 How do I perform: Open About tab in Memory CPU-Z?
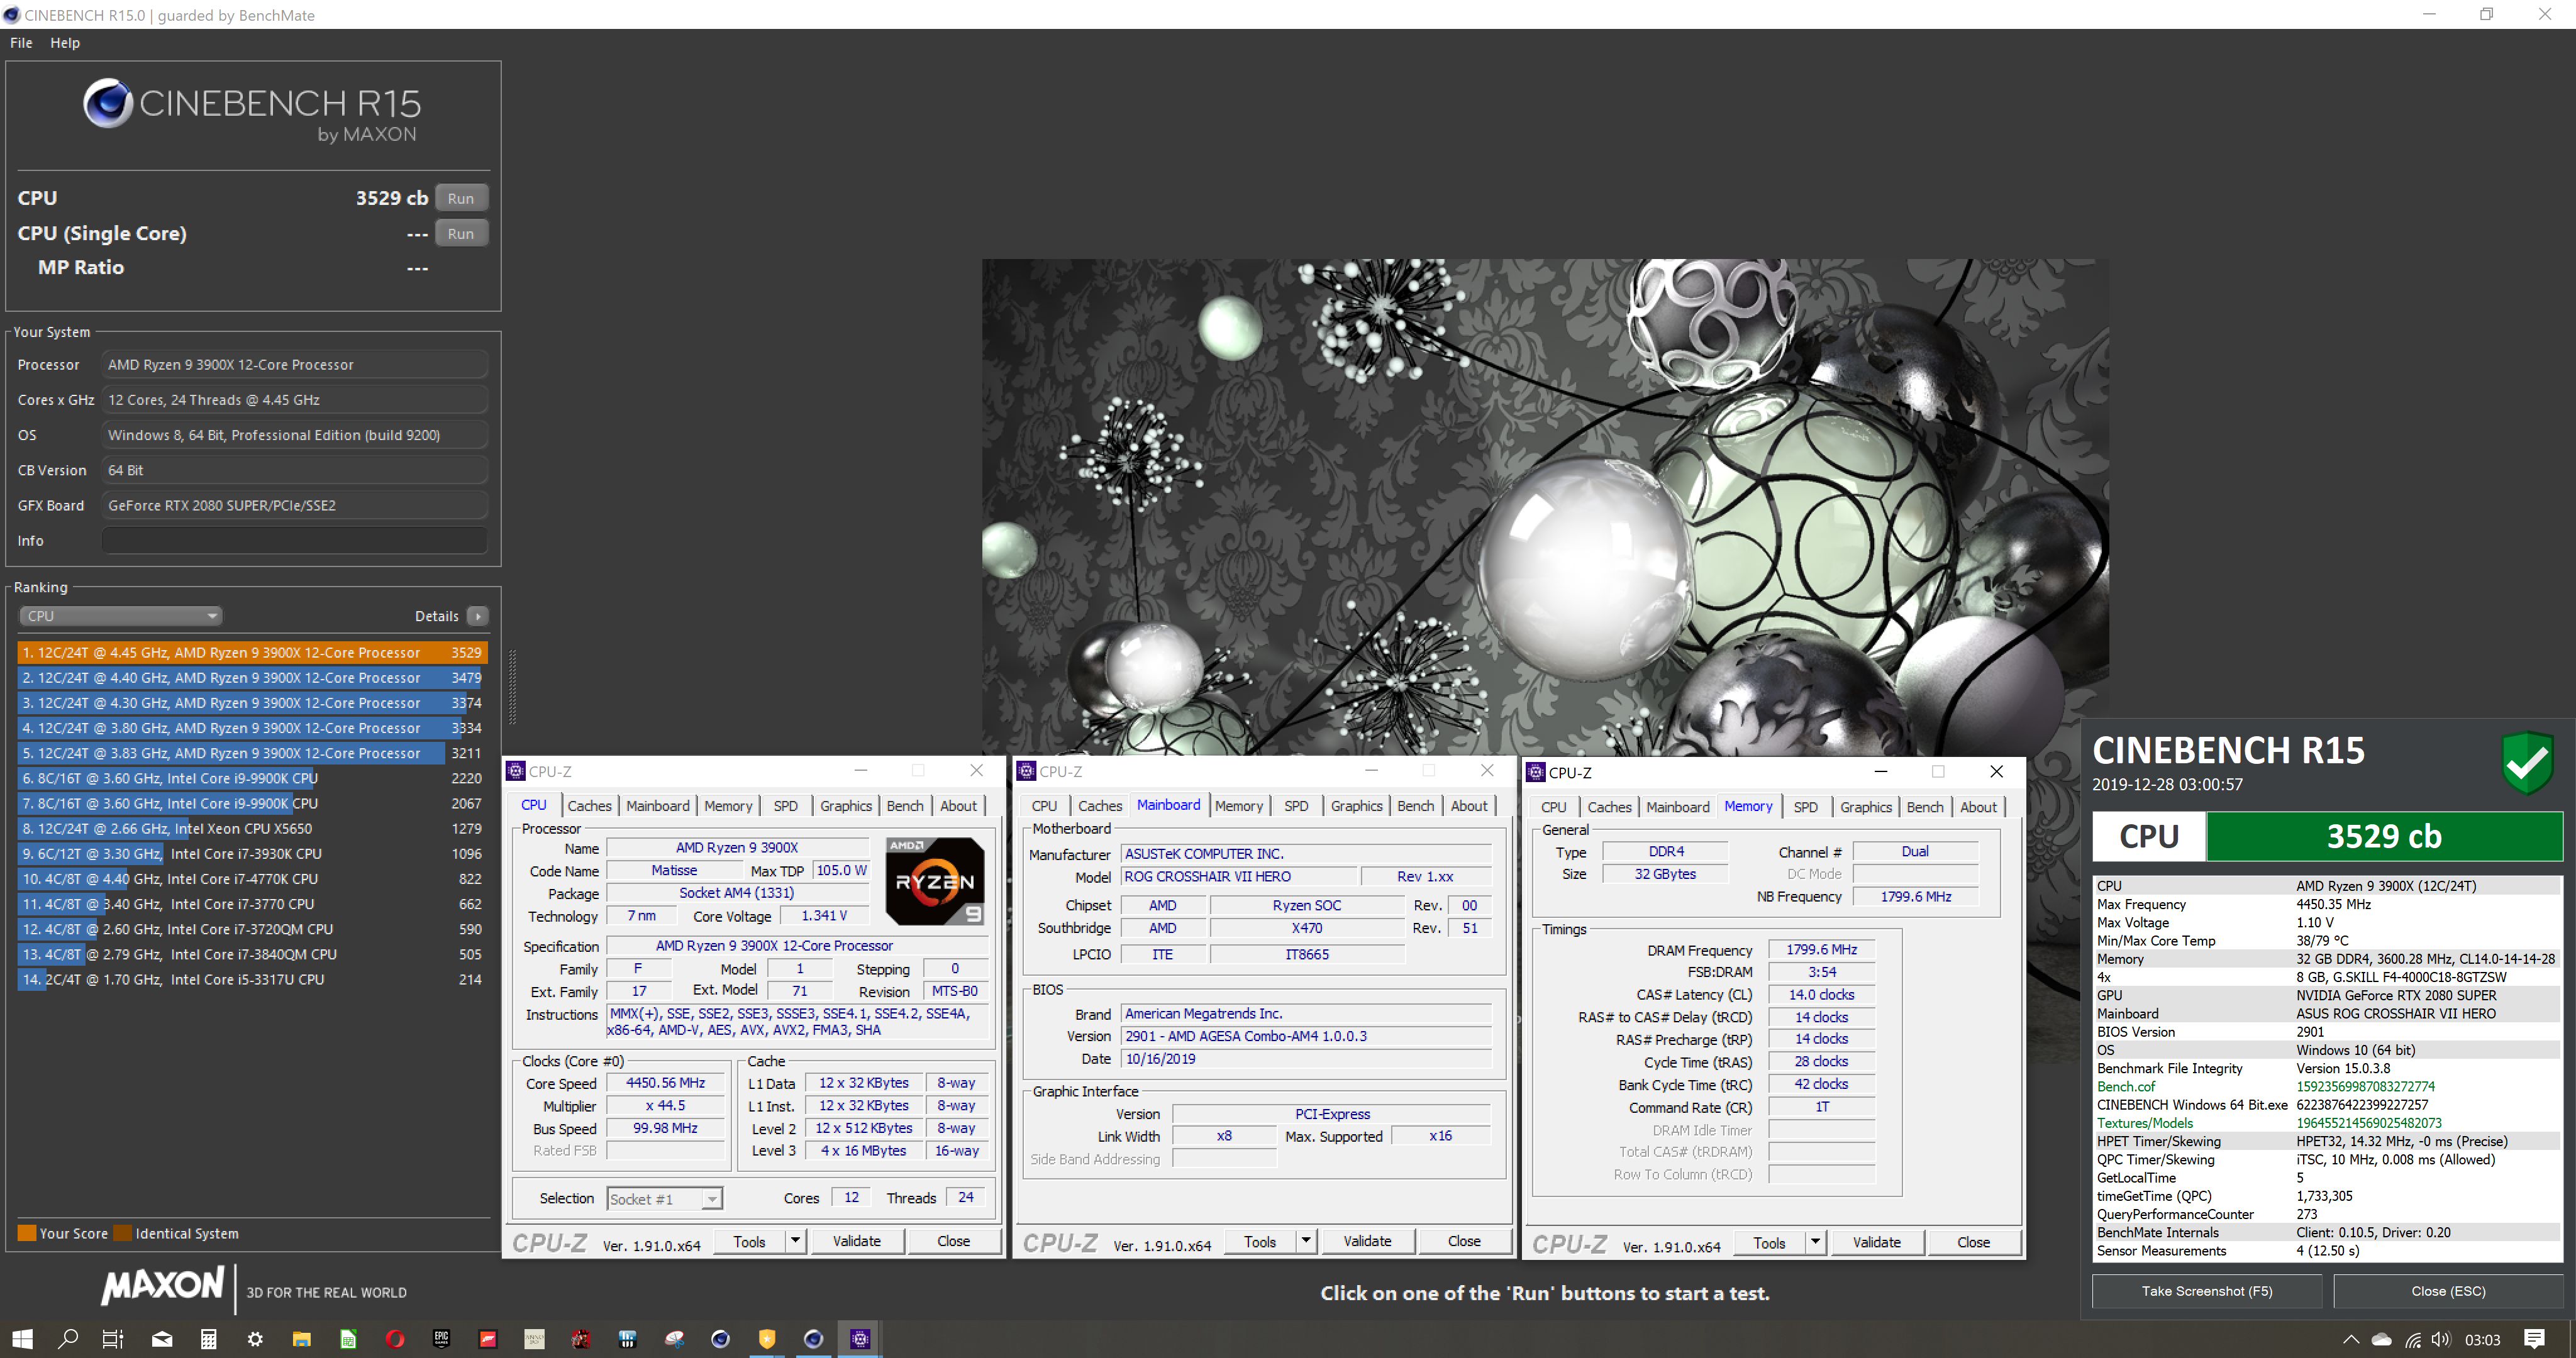pos(1978,807)
